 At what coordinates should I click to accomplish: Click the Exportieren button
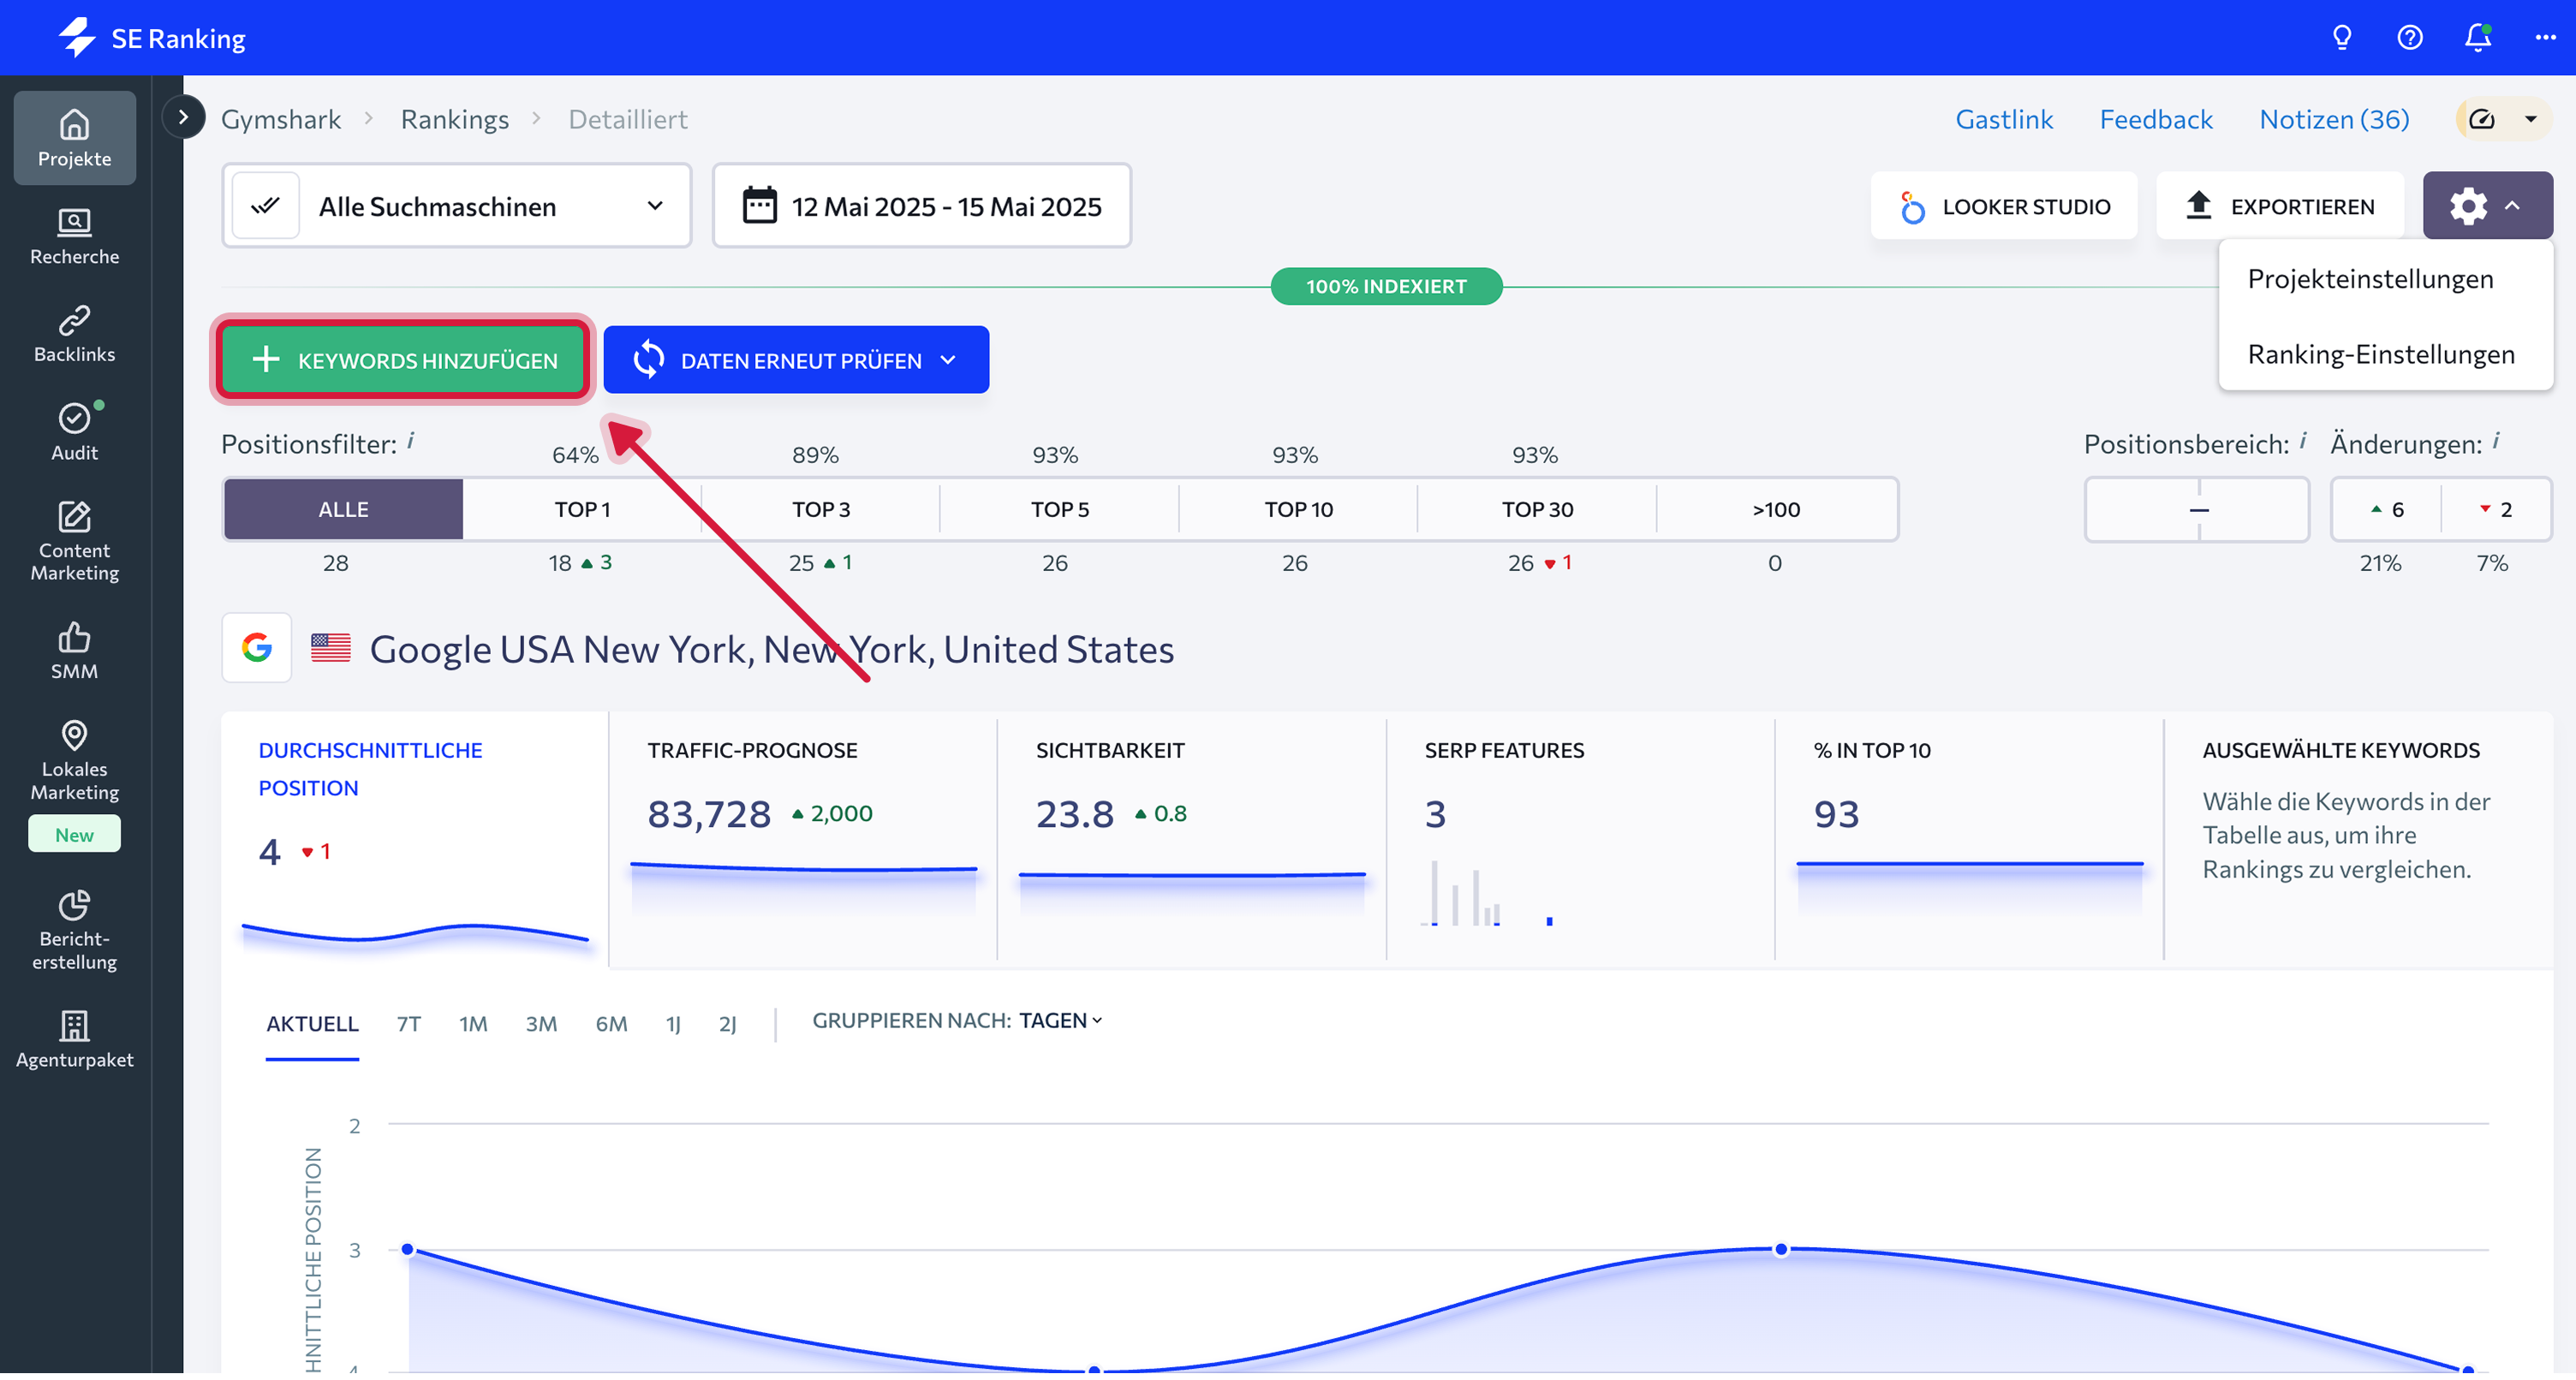2280,206
